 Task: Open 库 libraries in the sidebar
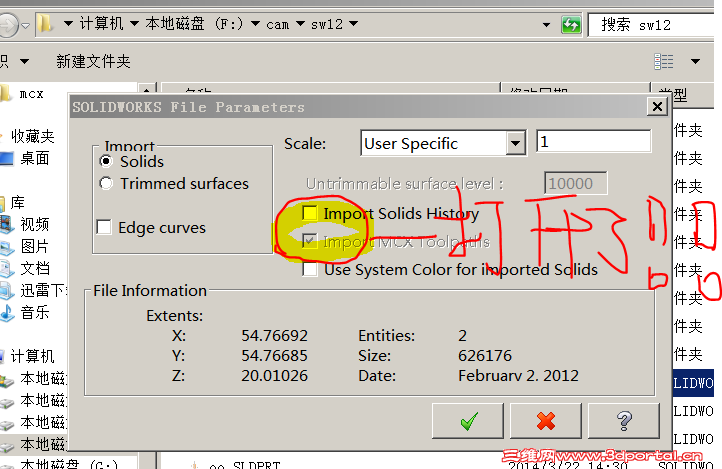(17, 203)
